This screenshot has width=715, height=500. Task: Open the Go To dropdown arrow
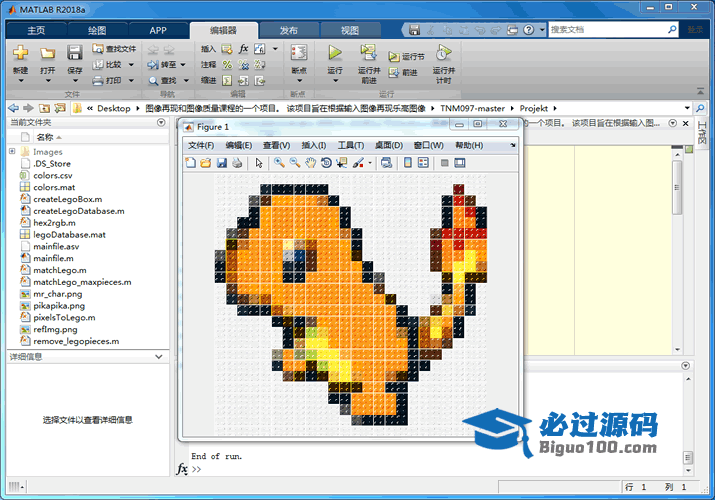pos(183,65)
